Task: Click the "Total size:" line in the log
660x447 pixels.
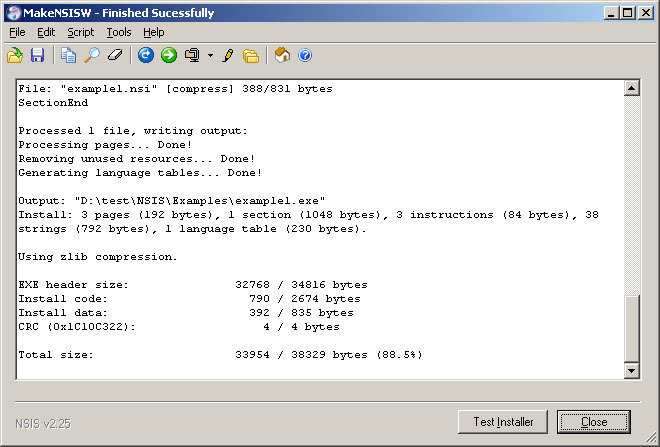Action: pos(220,355)
